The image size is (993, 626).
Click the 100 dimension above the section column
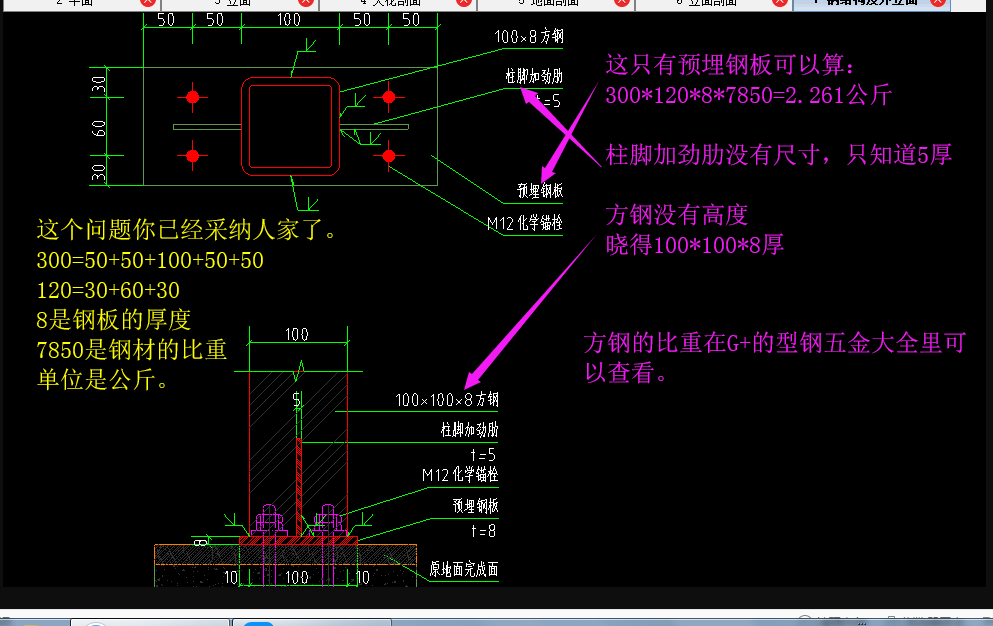(x=296, y=334)
